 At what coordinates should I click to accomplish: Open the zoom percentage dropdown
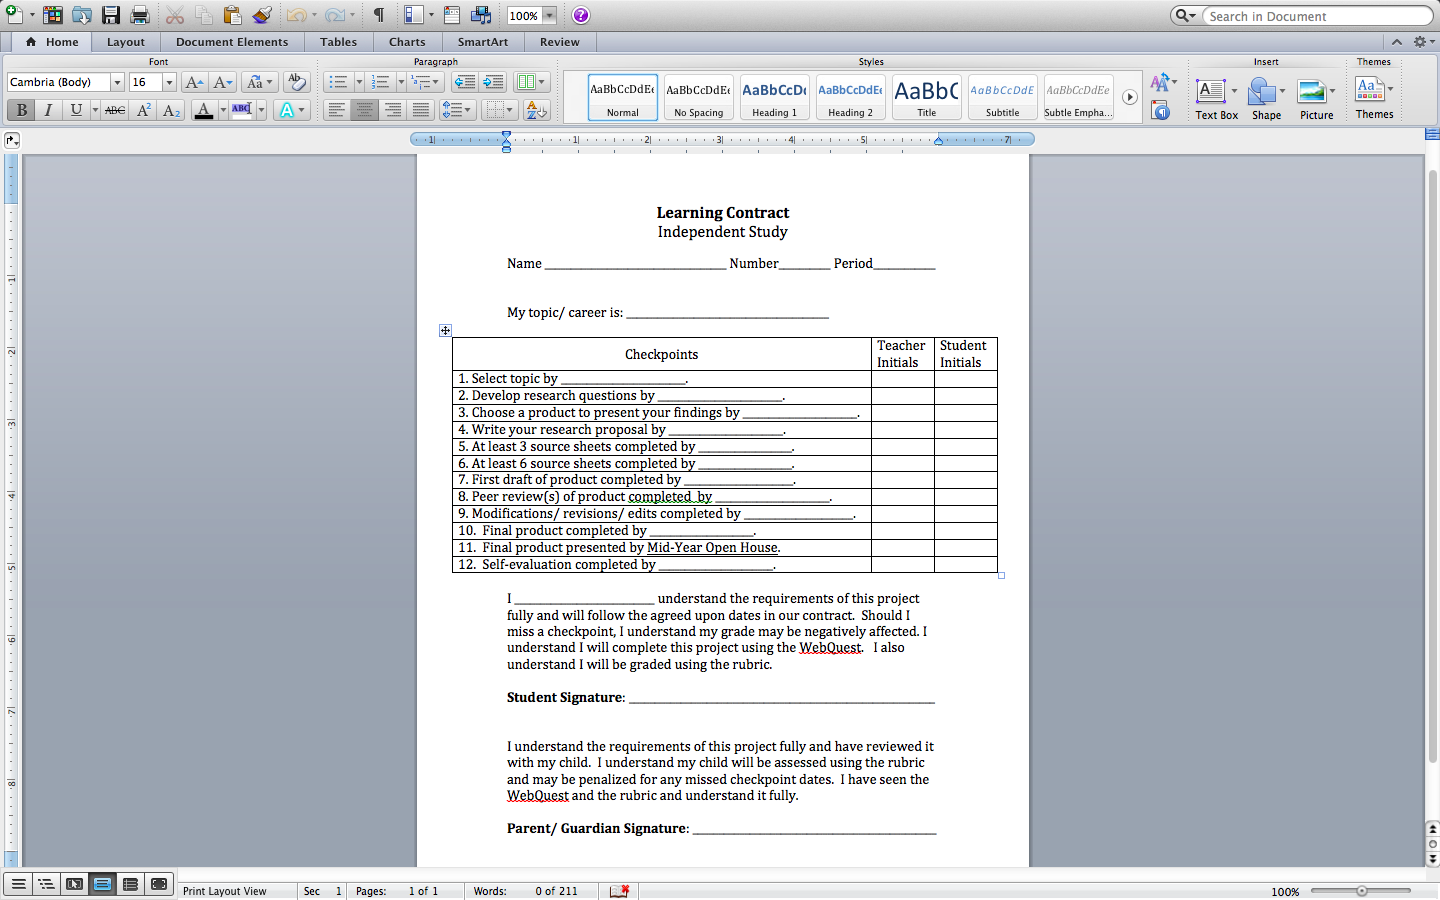(549, 15)
